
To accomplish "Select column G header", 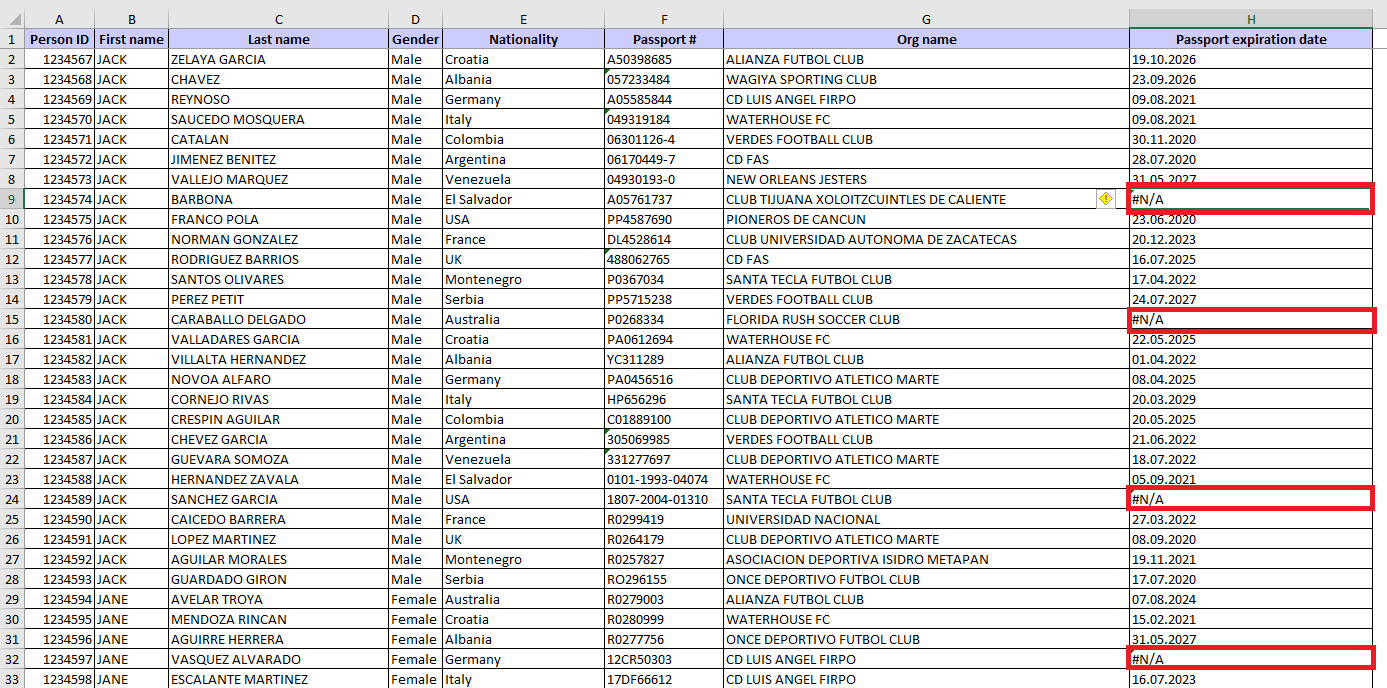I will pyautogui.click(x=926, y=19).
